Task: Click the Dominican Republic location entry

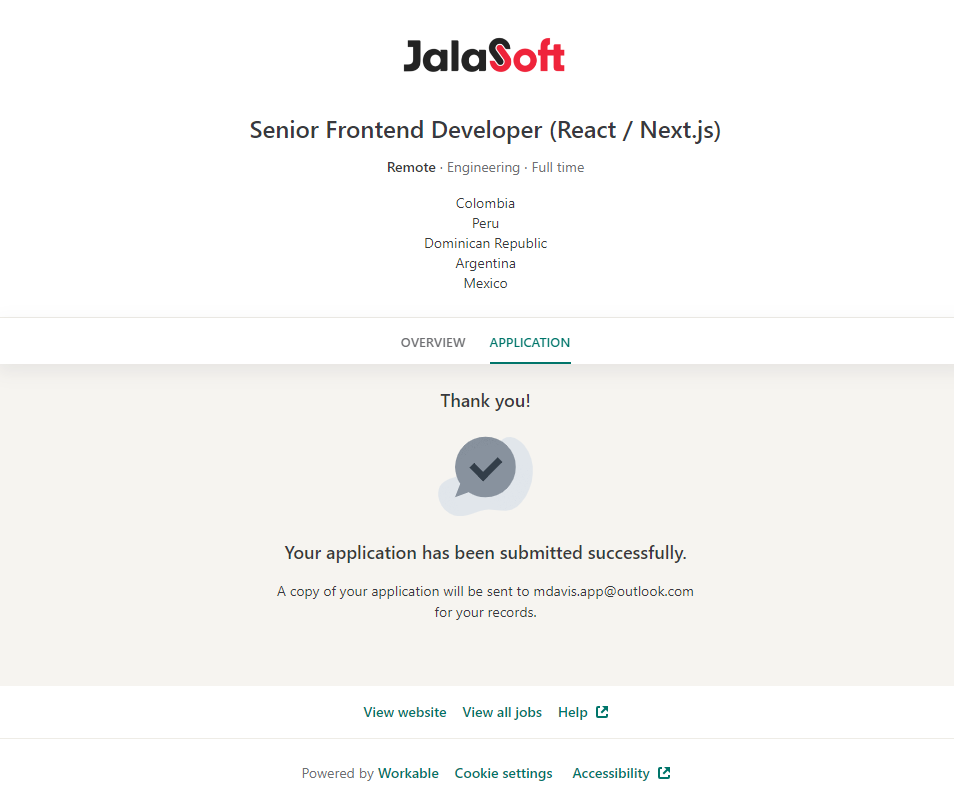Action: coord(485,243)
